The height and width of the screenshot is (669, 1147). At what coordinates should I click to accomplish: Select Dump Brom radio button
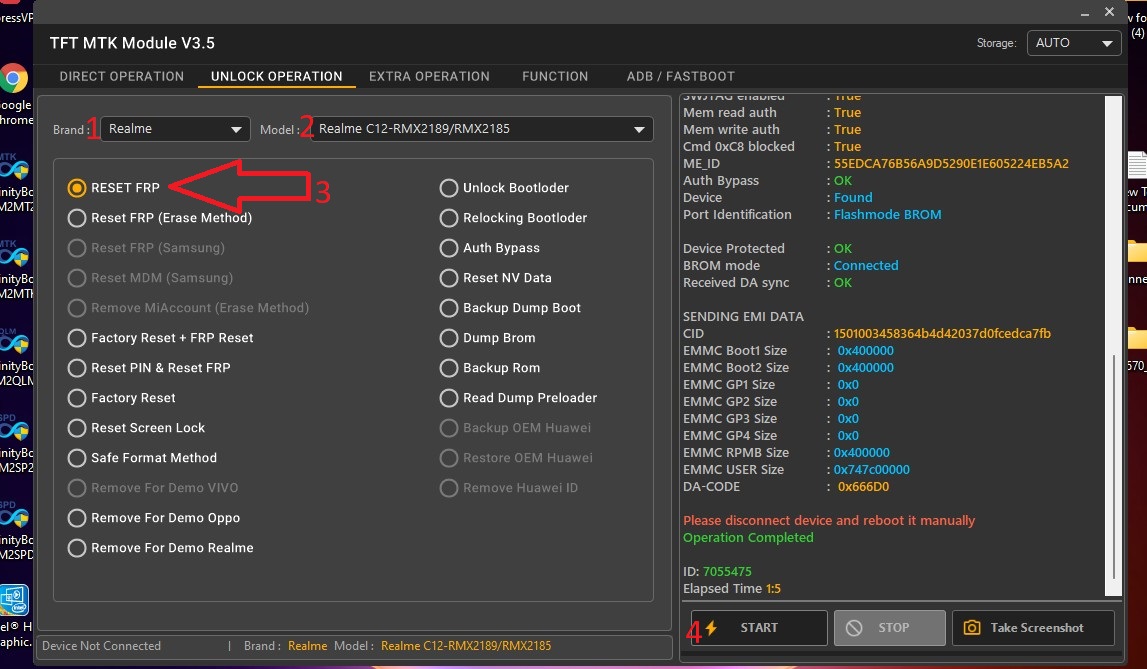coord(448,338)
